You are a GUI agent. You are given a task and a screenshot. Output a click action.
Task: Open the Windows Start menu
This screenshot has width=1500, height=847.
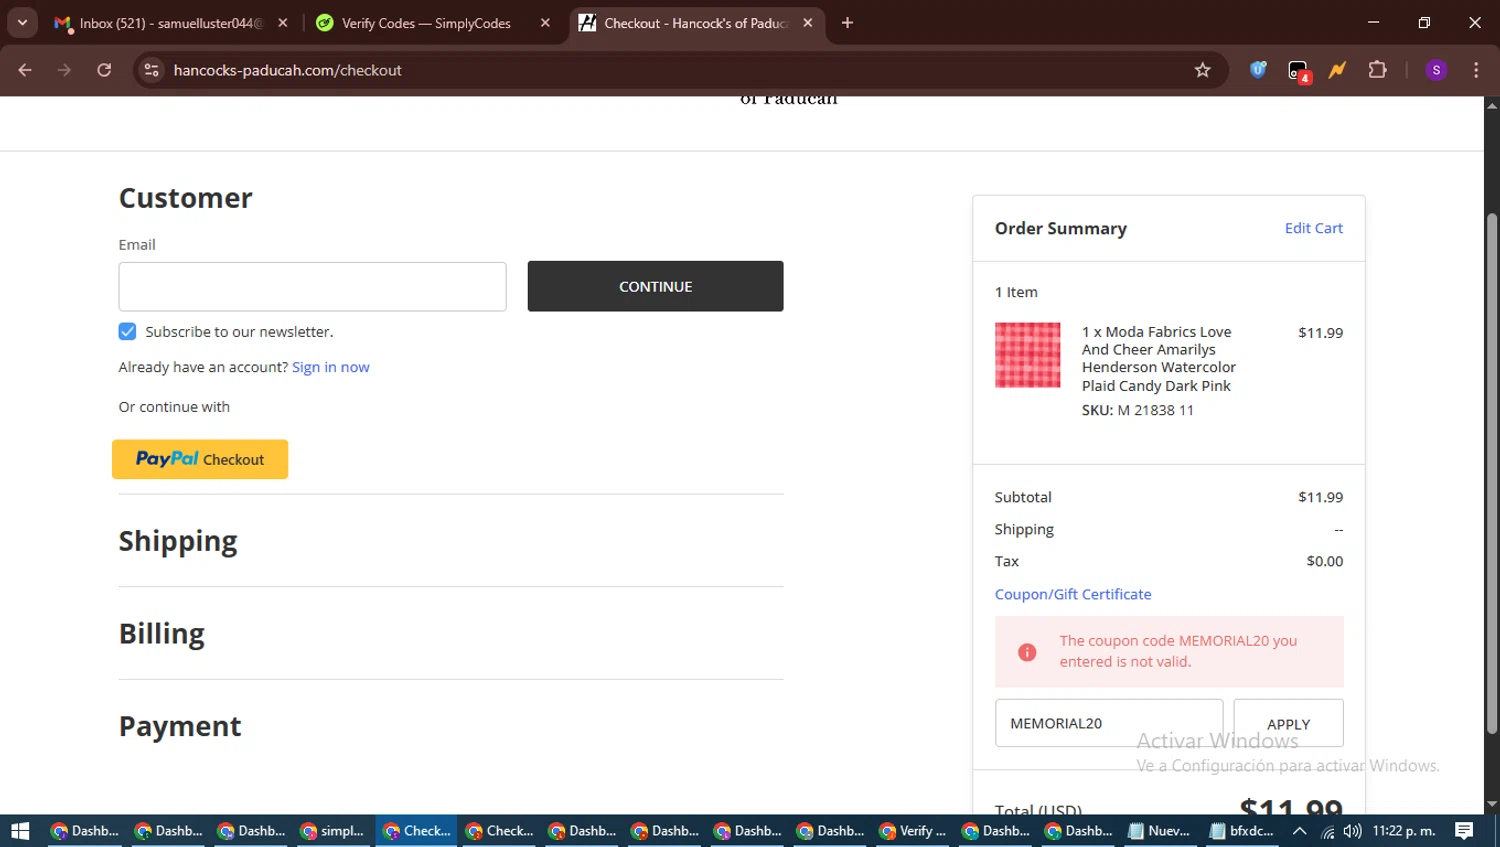[20, 831]
